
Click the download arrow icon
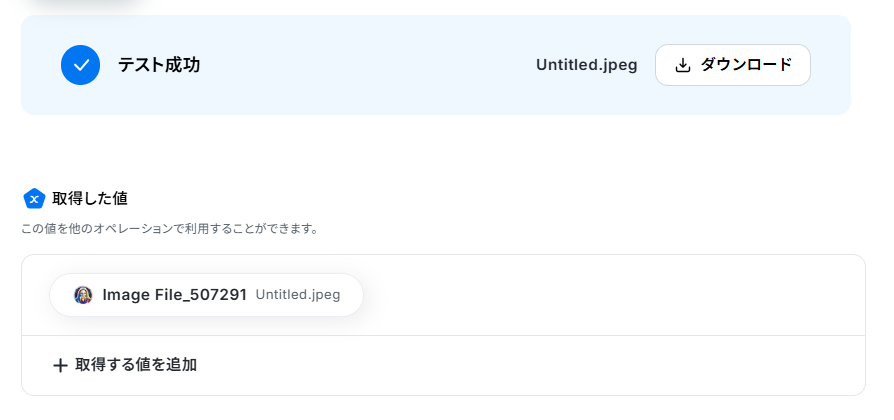coord(683,65)
